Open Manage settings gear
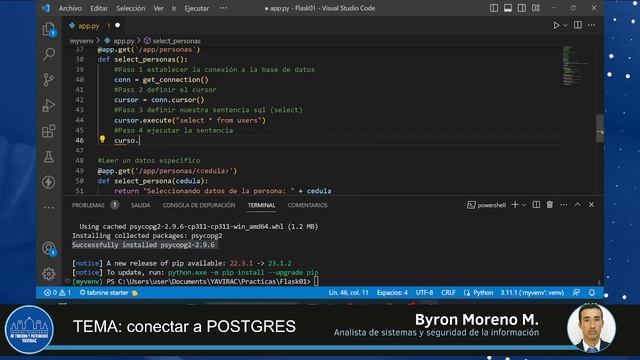 click(x=49, y=273)
